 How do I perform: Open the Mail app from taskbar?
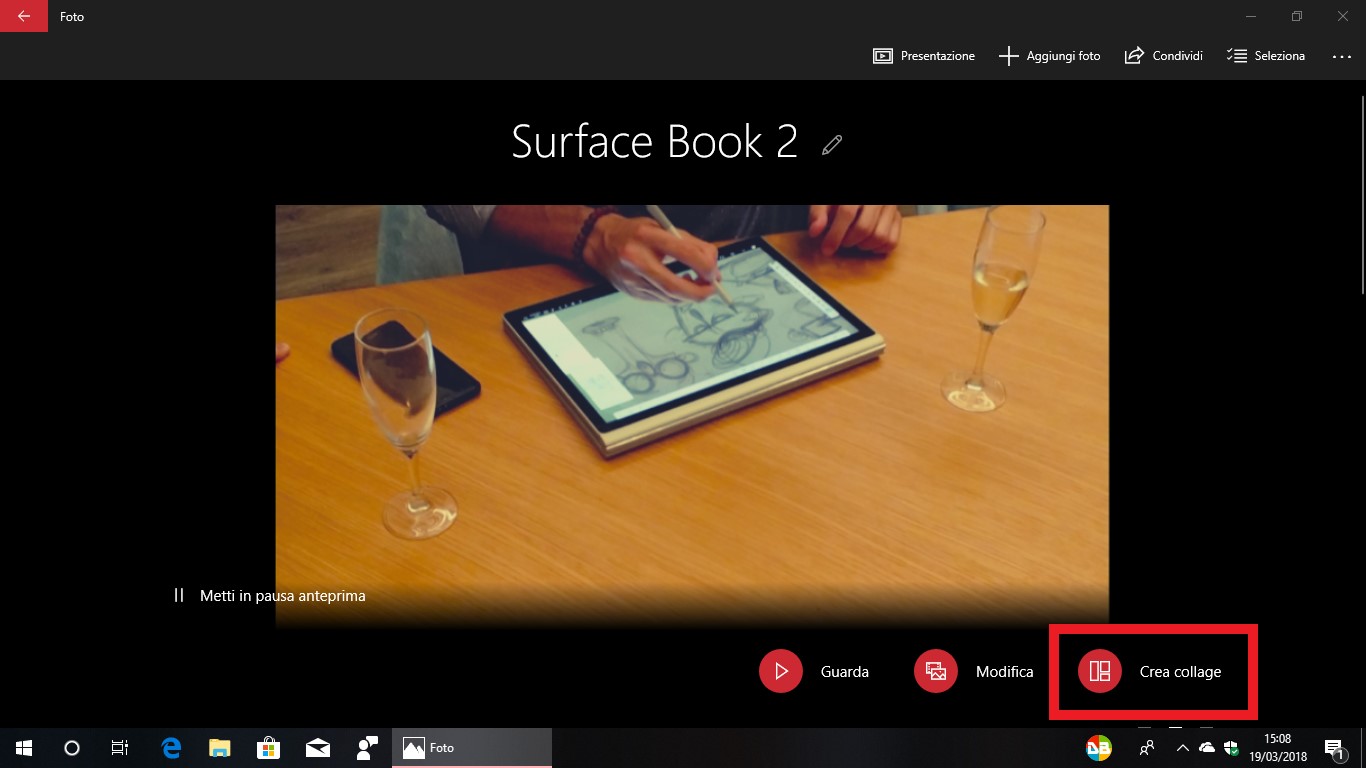(x=318, y=748)
